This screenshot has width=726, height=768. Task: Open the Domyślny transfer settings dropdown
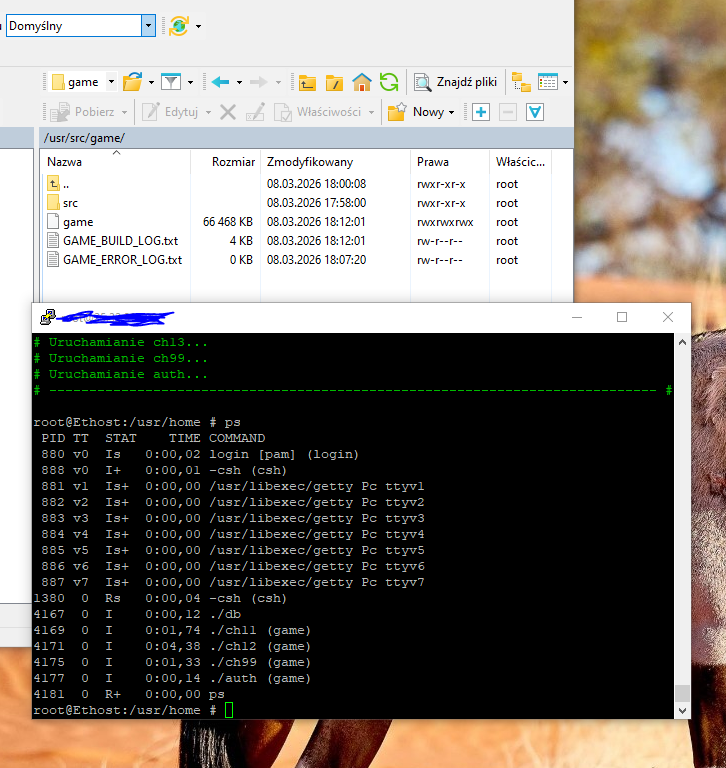pyautogui.click(x=149, y=26)
